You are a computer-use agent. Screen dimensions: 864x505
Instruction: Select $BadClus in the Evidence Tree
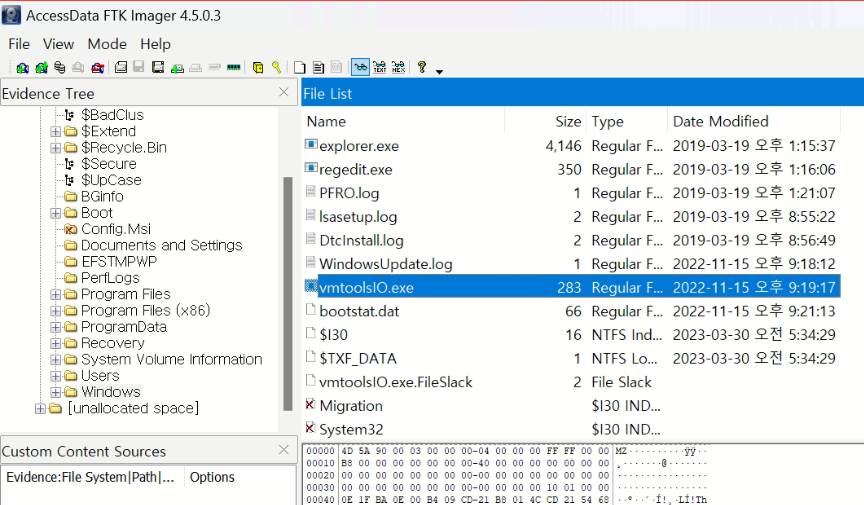click(x=112, y=115)
